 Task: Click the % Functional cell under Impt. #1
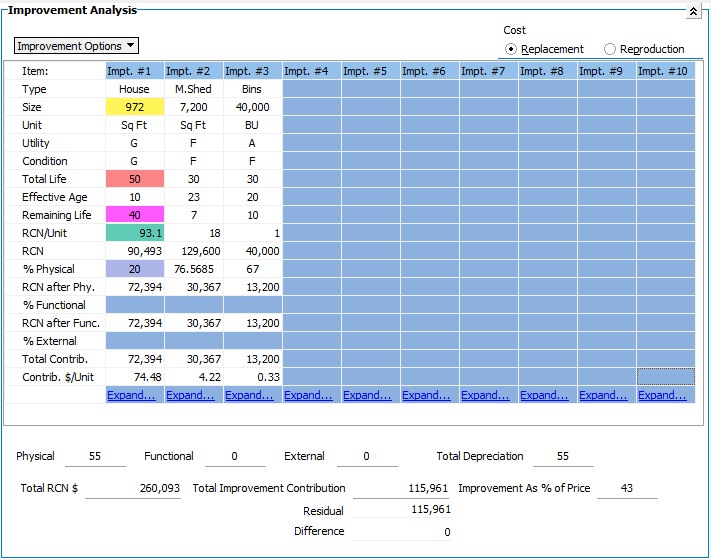135,305
